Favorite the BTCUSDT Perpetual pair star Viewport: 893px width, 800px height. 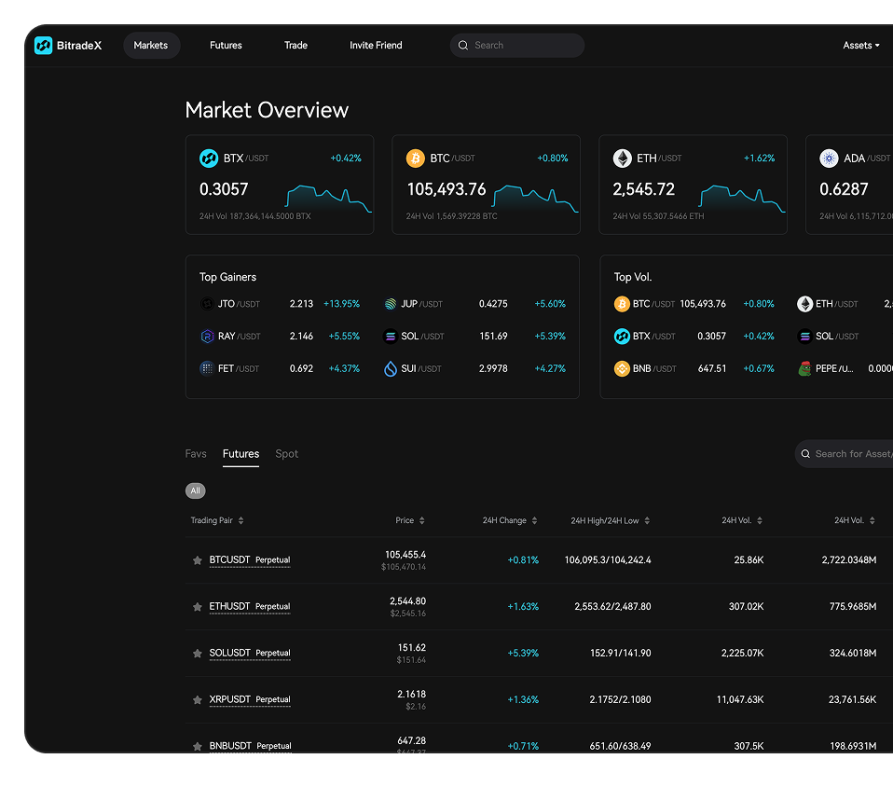[x=197, y=561]
